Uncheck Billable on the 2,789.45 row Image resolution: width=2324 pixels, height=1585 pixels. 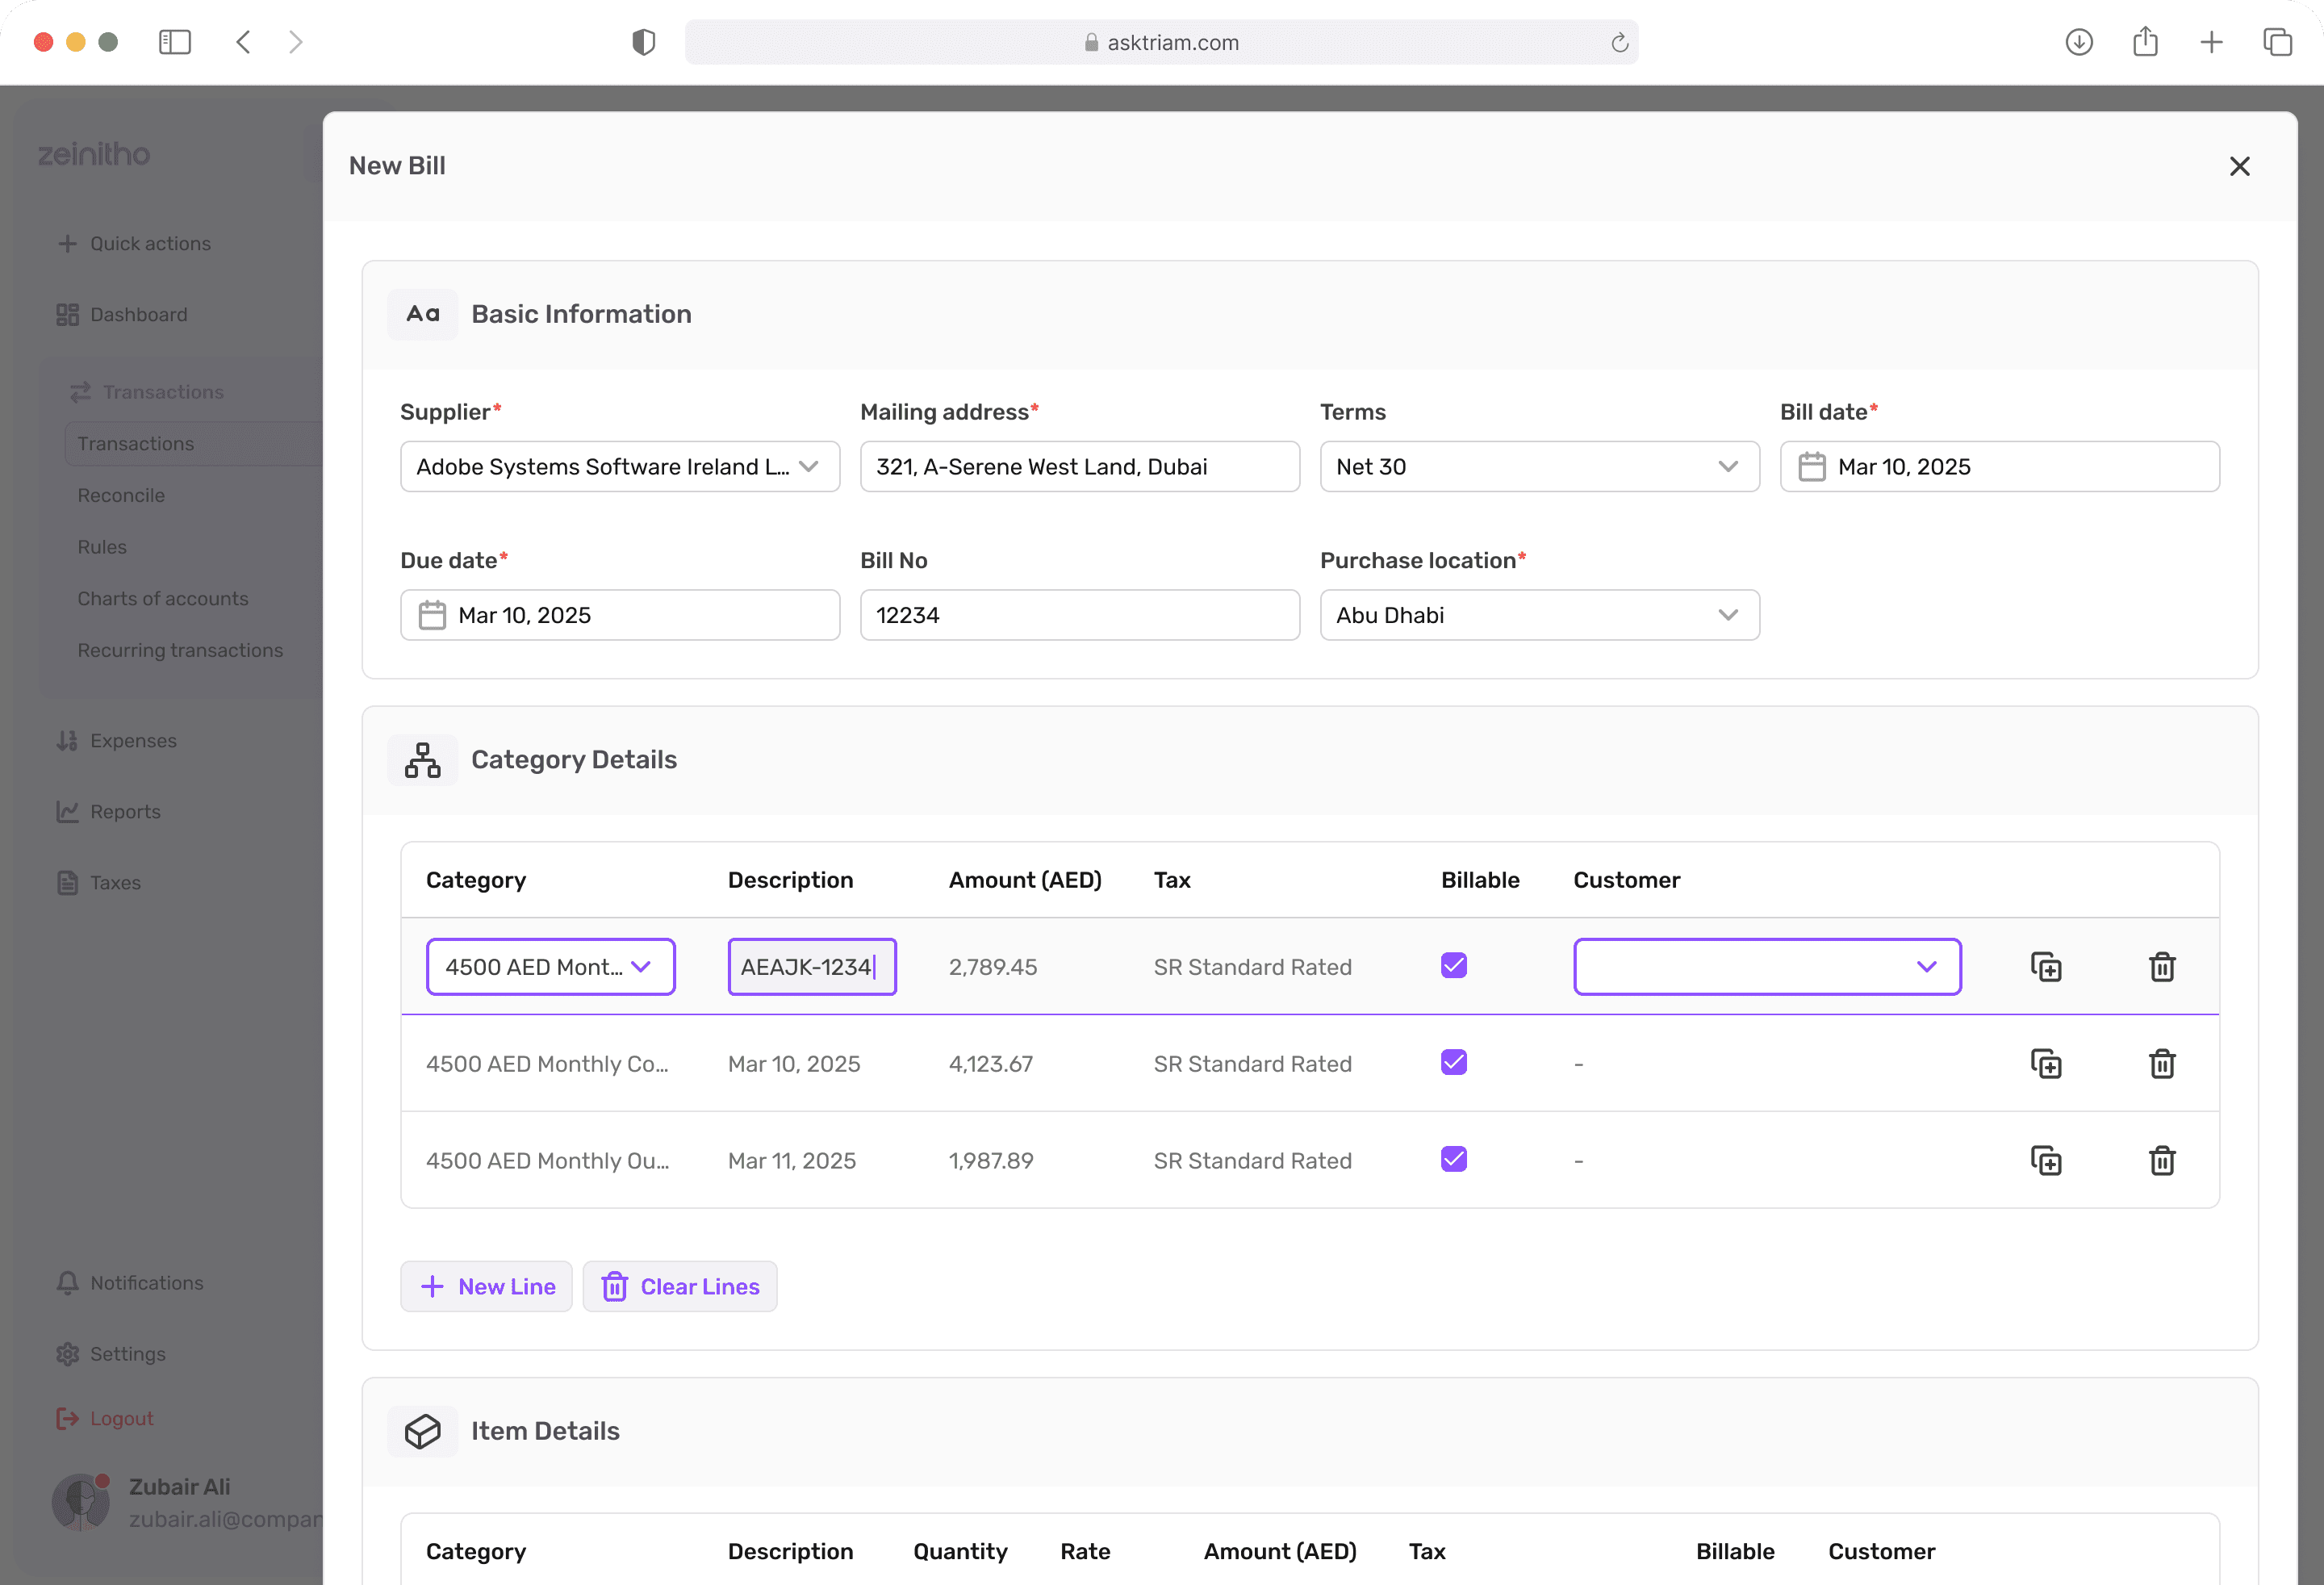pos(1454,966)
